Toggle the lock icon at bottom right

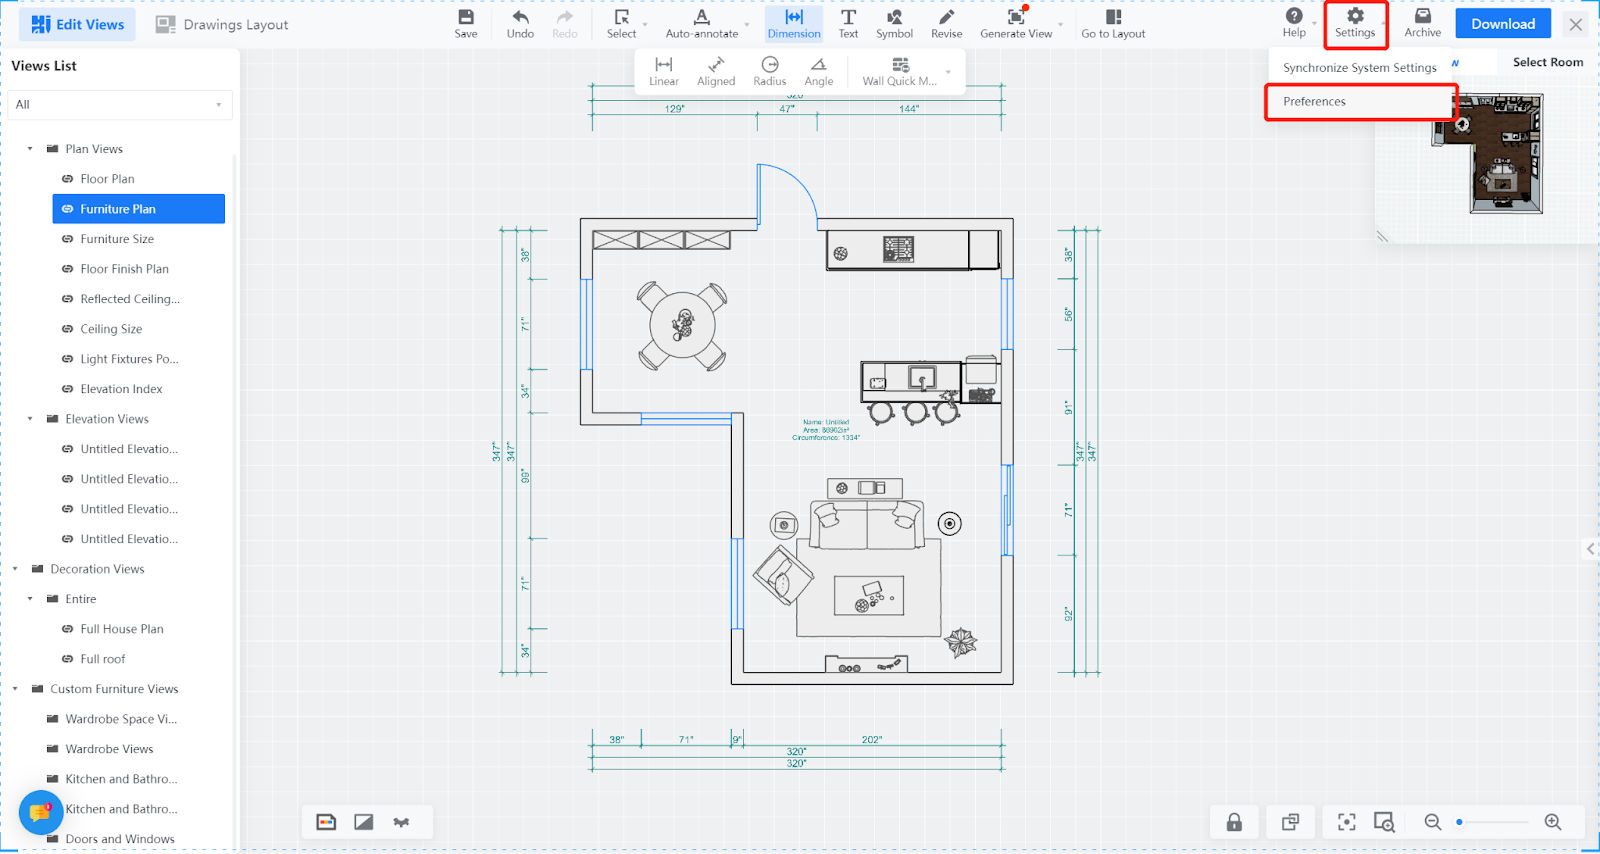coord(1234,822)
